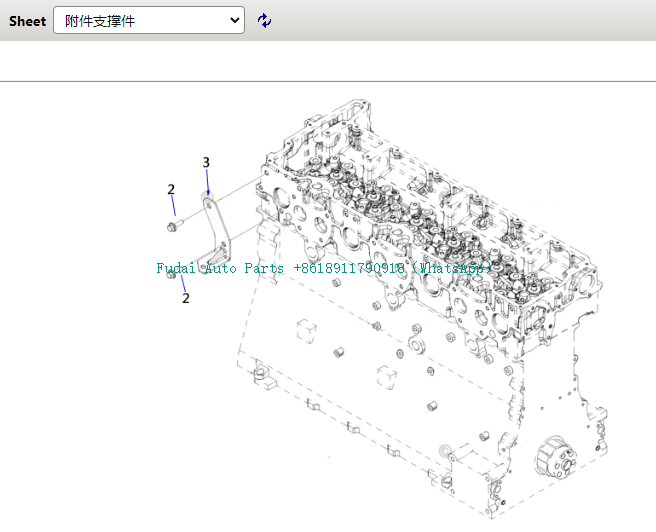
Task: Click the upper callout number 2 bolt label
Action: tap(171, 189)
